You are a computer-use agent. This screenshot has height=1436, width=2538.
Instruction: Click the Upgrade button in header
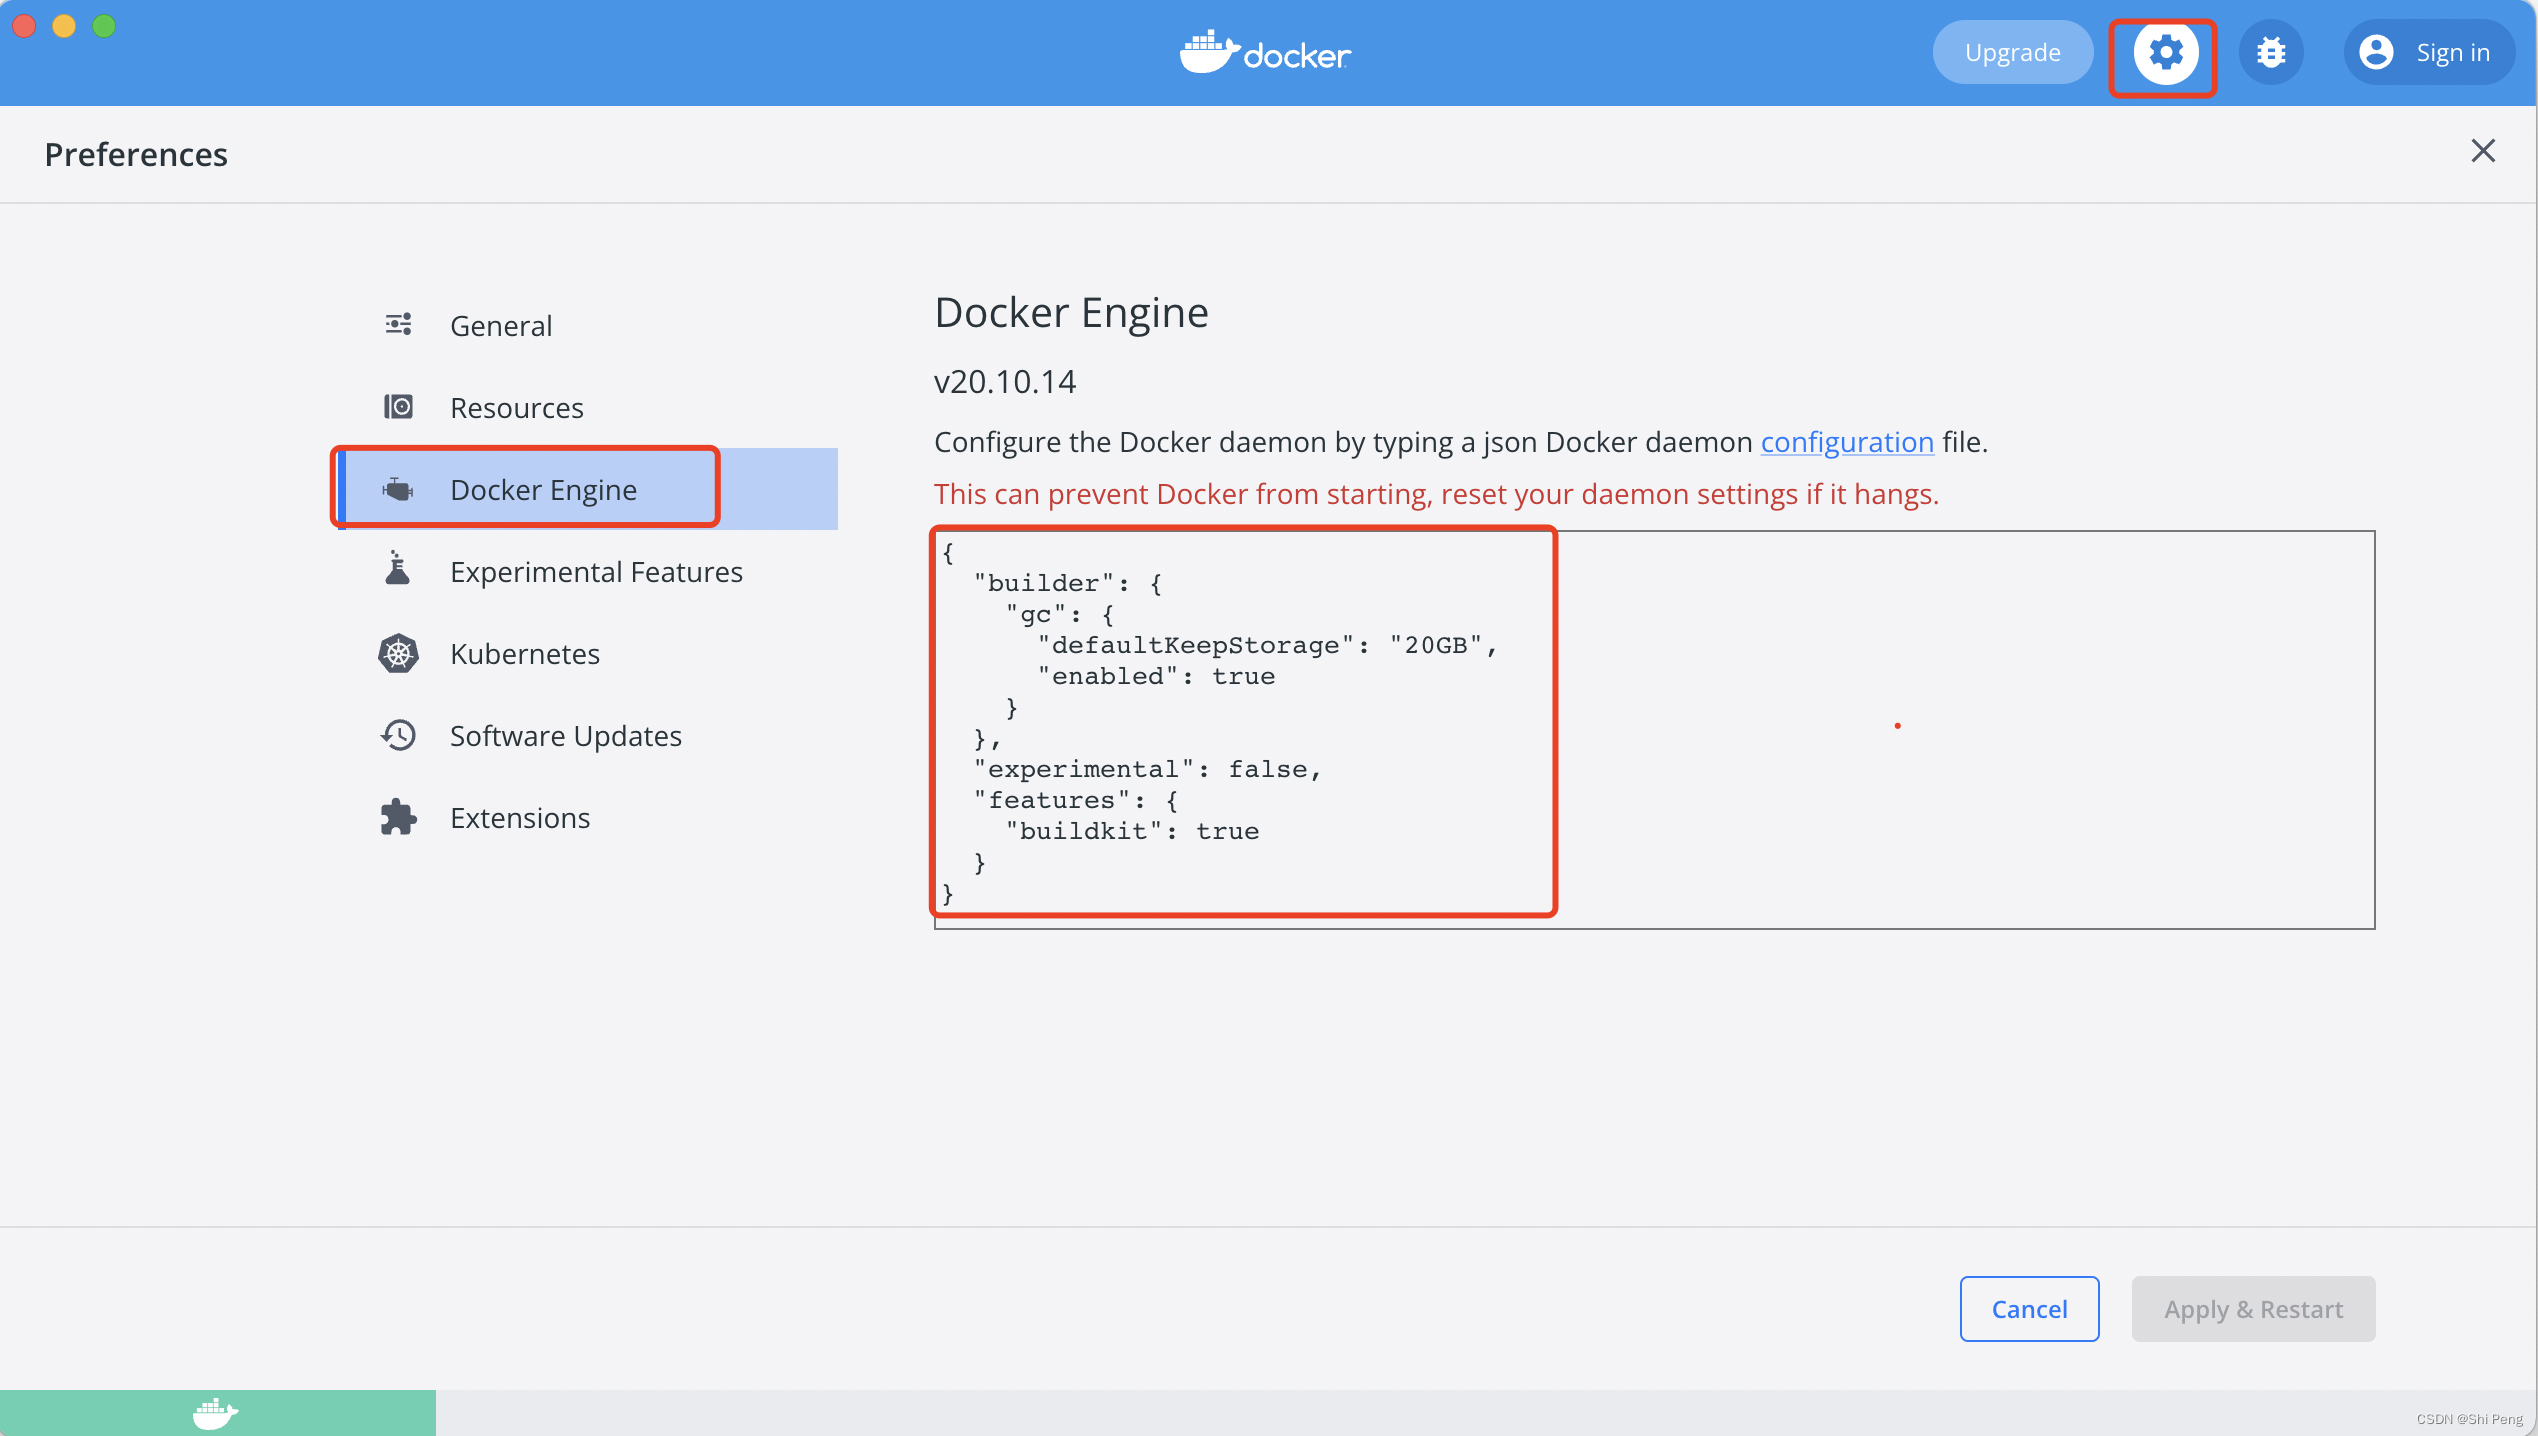2012,52
